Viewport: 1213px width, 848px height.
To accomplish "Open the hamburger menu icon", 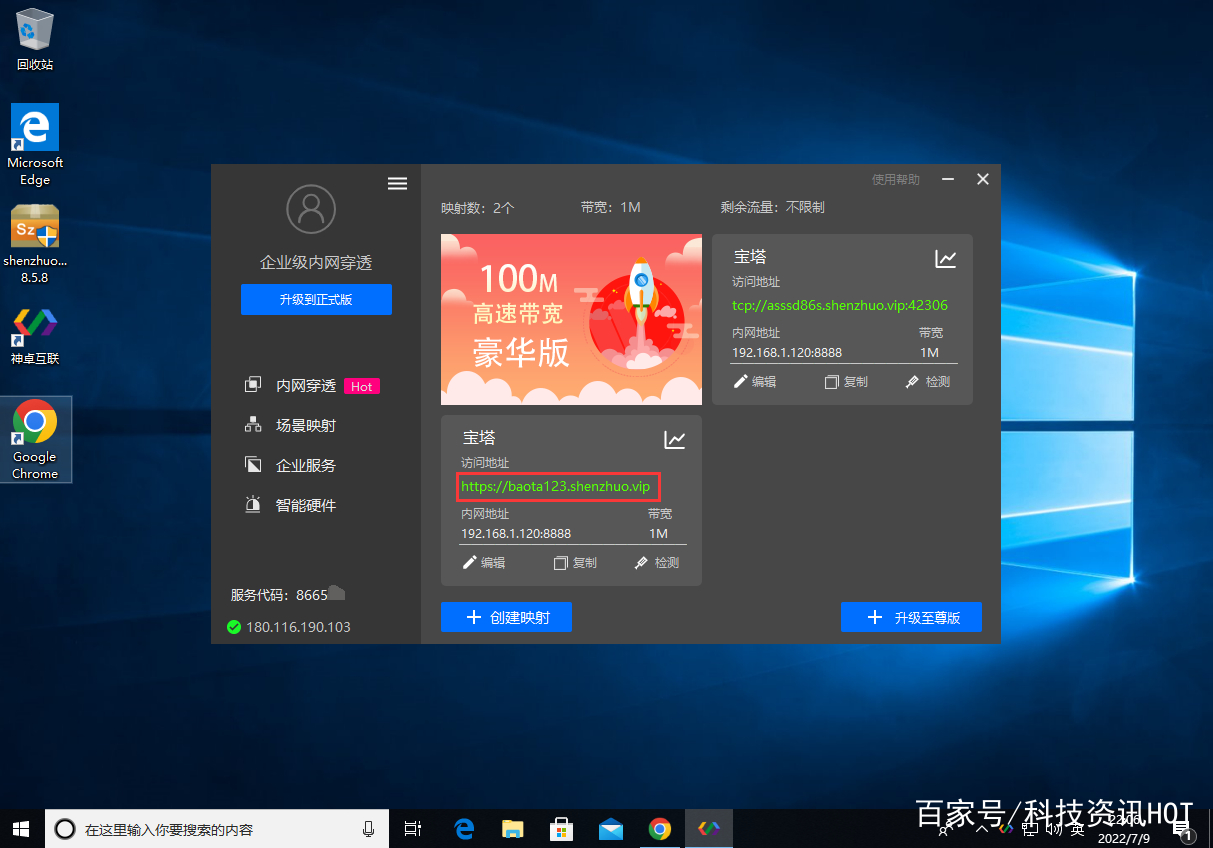I will click(397, 183).
